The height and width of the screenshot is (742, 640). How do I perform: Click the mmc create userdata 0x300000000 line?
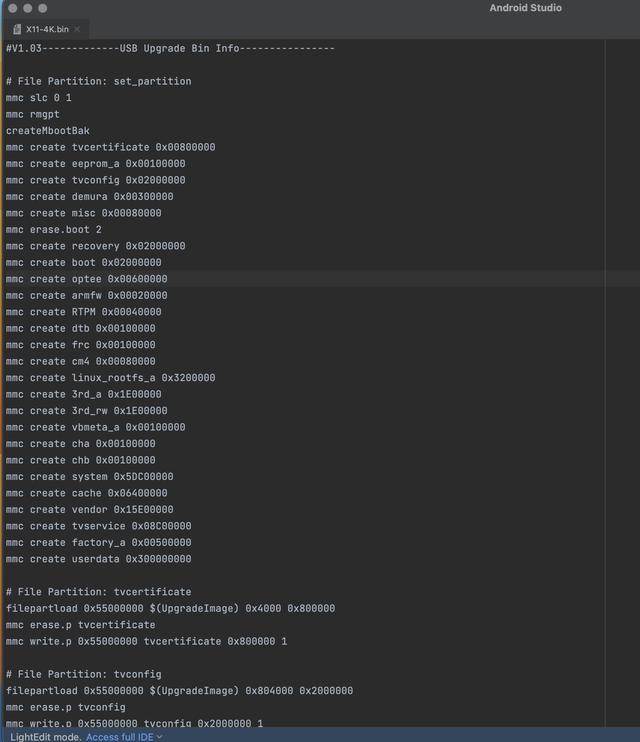(98, 559)
